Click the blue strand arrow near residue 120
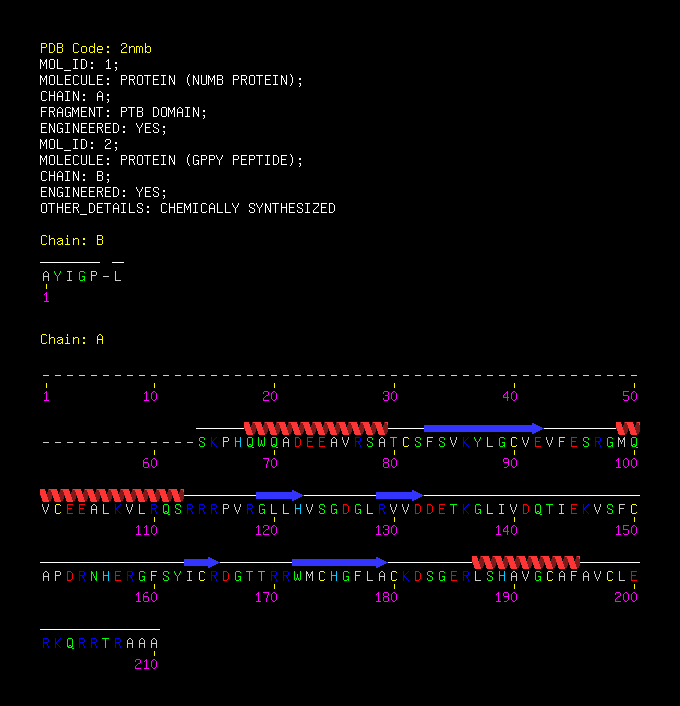 click(x=280, y=495)
